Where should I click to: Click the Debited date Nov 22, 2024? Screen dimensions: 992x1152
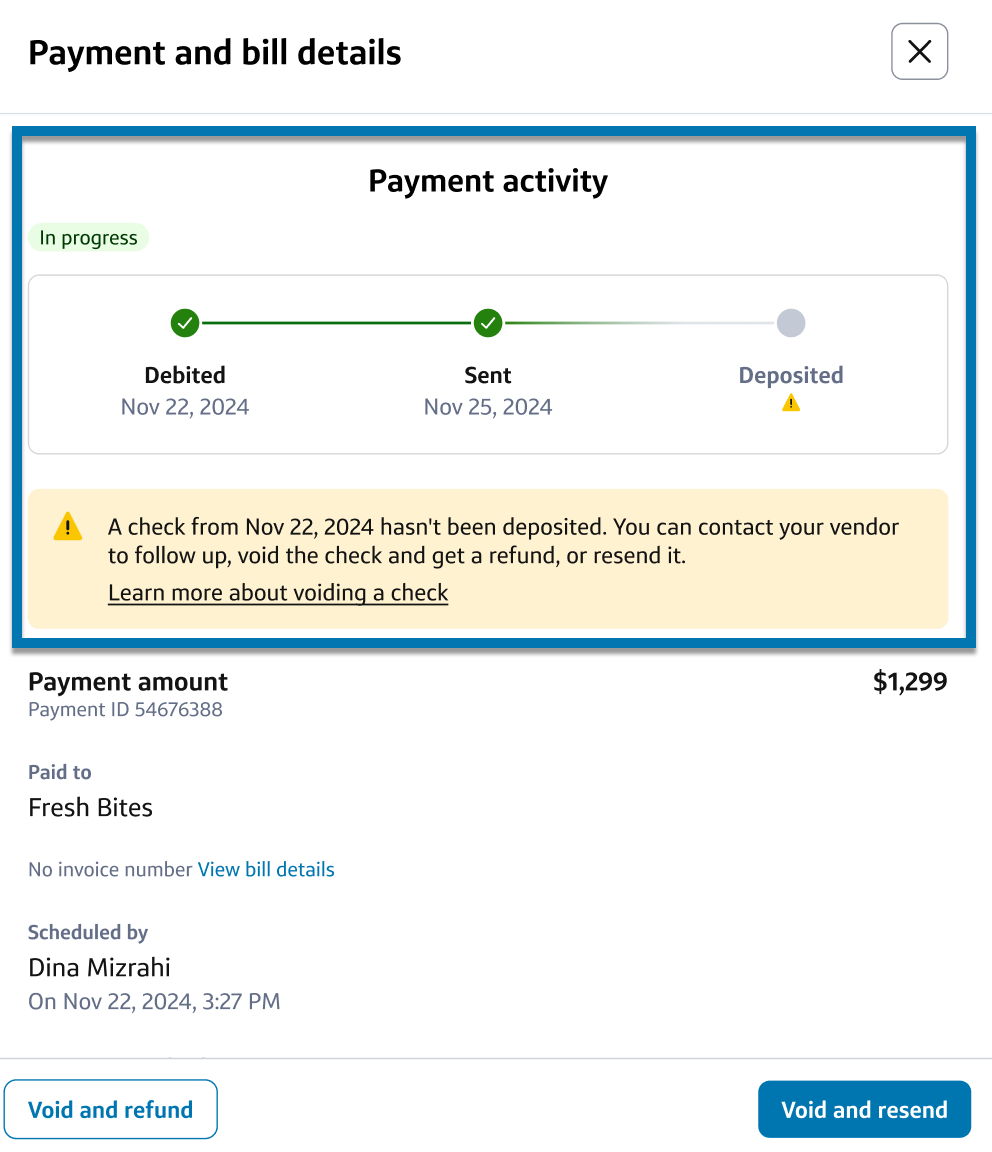point(185,407)
